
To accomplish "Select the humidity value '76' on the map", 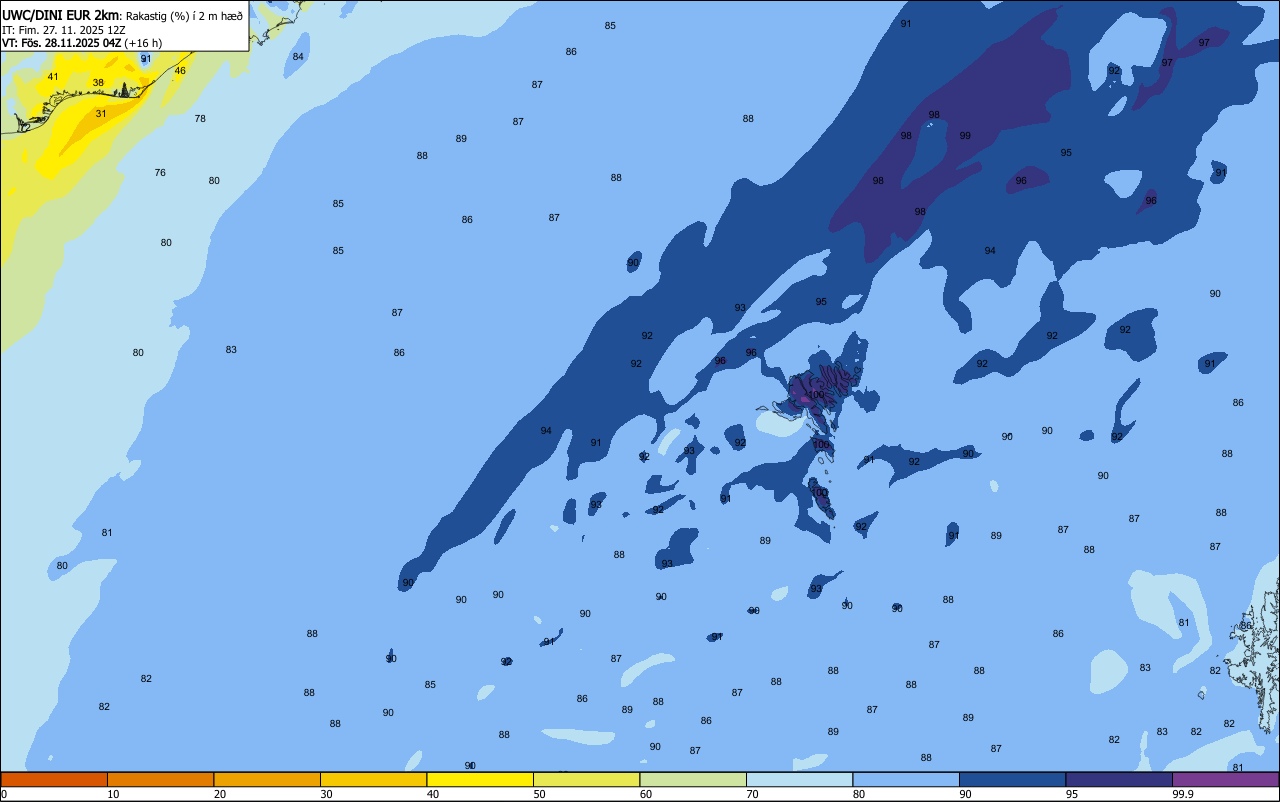I will pyautogui.click(x=160, y=173).
